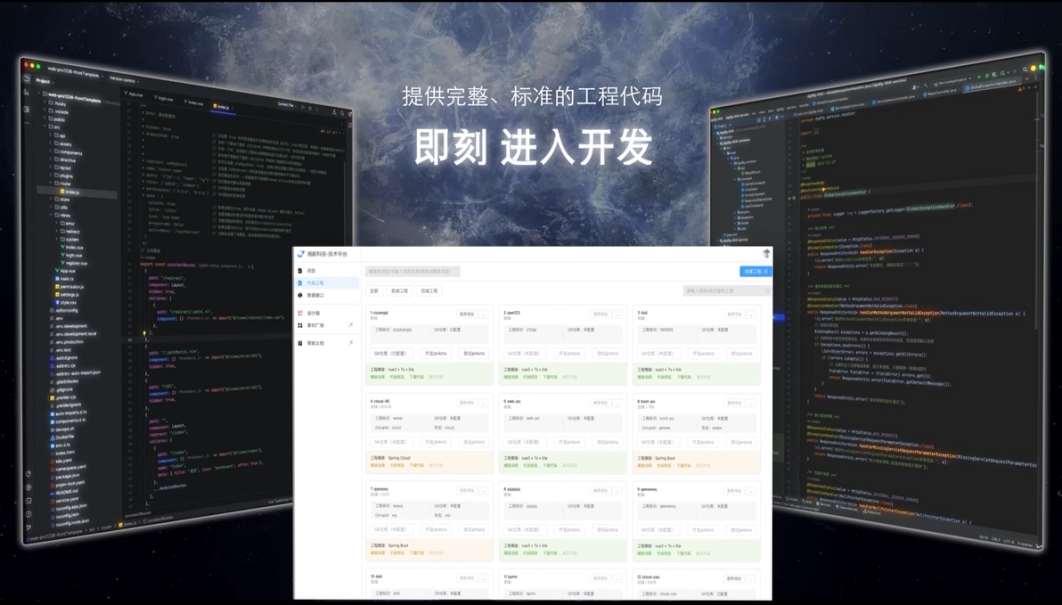Open more menu on card 5 web-po
Image resolution: width=1062 pixels, height=605 pixels.
[617, 402]
